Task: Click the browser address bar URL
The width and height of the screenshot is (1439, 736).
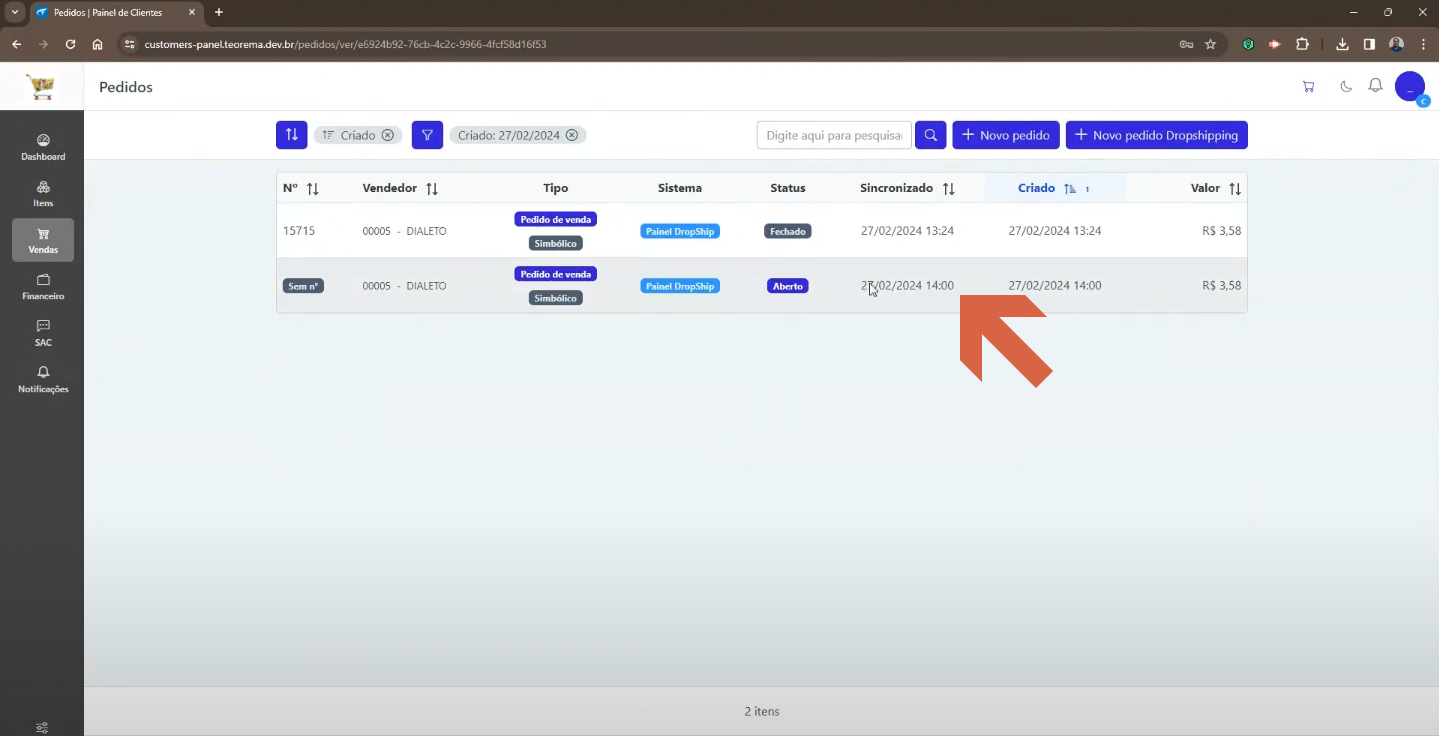Action: pos(345,44)
